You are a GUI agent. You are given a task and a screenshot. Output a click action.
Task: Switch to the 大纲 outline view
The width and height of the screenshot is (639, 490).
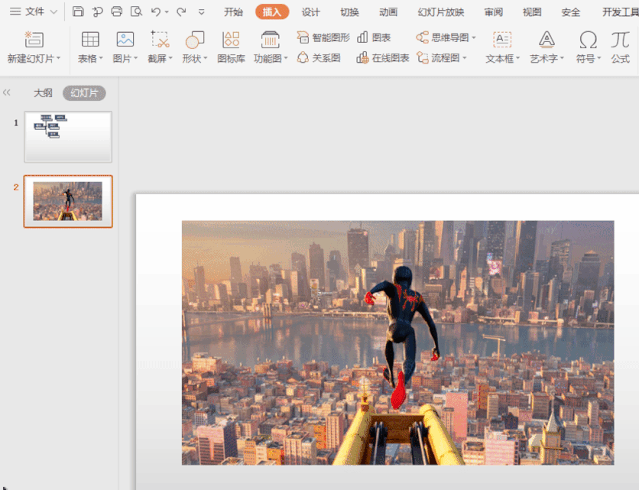(43, 93)
